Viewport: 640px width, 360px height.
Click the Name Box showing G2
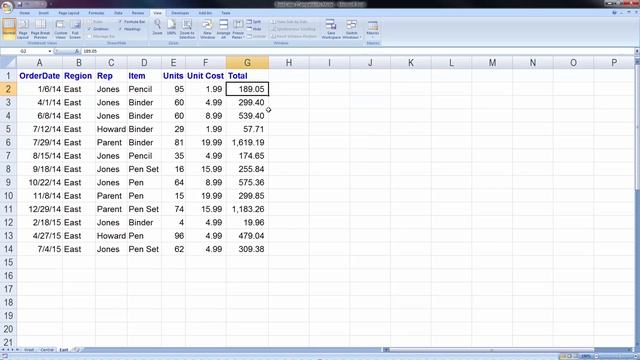[x=24, y=51]
